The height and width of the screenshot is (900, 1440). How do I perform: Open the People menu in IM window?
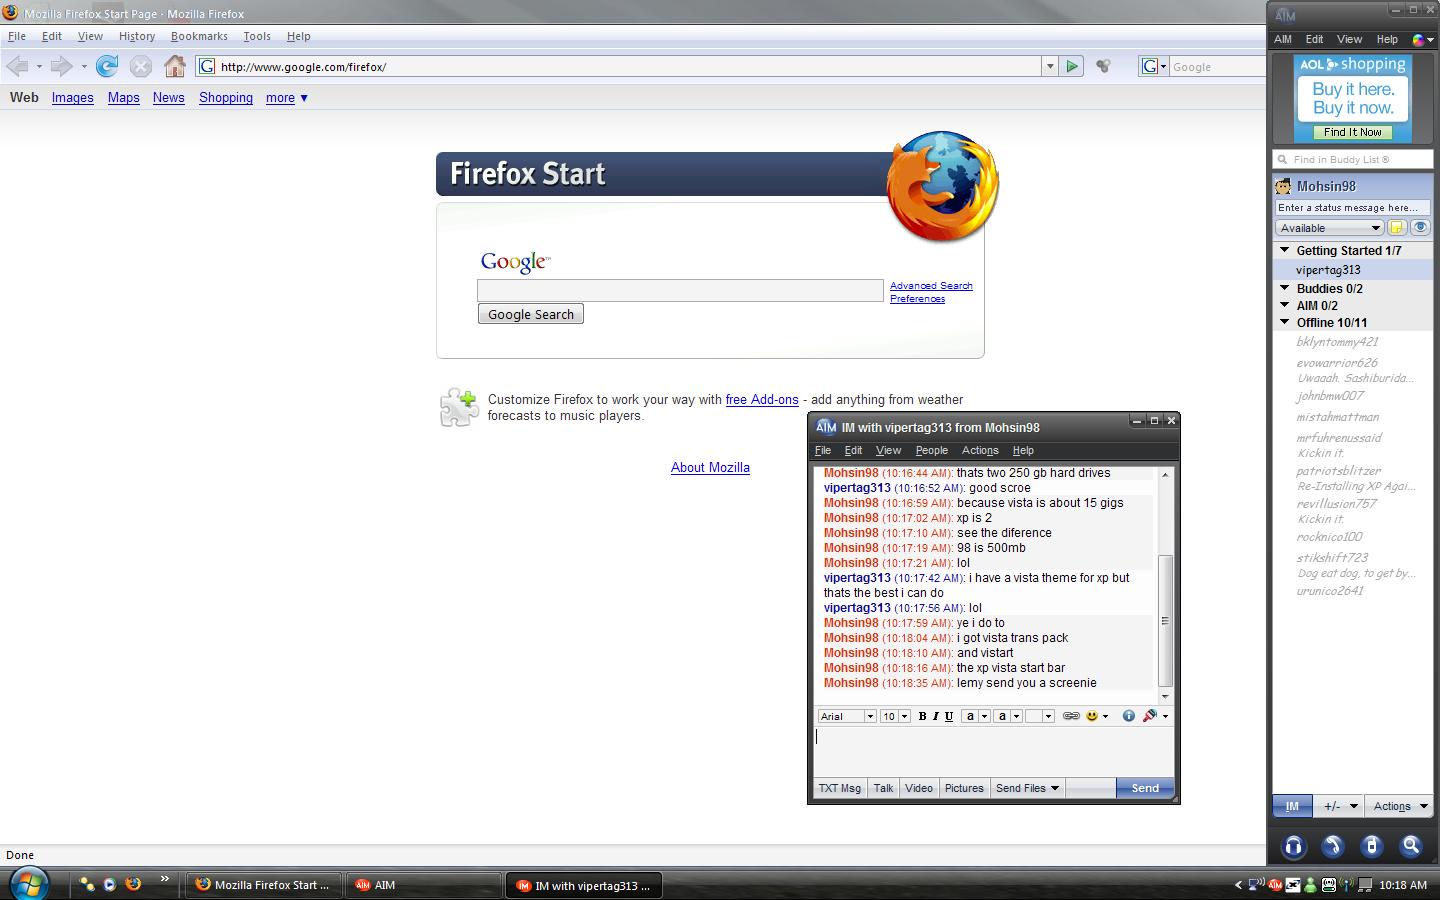click(932, 451)
